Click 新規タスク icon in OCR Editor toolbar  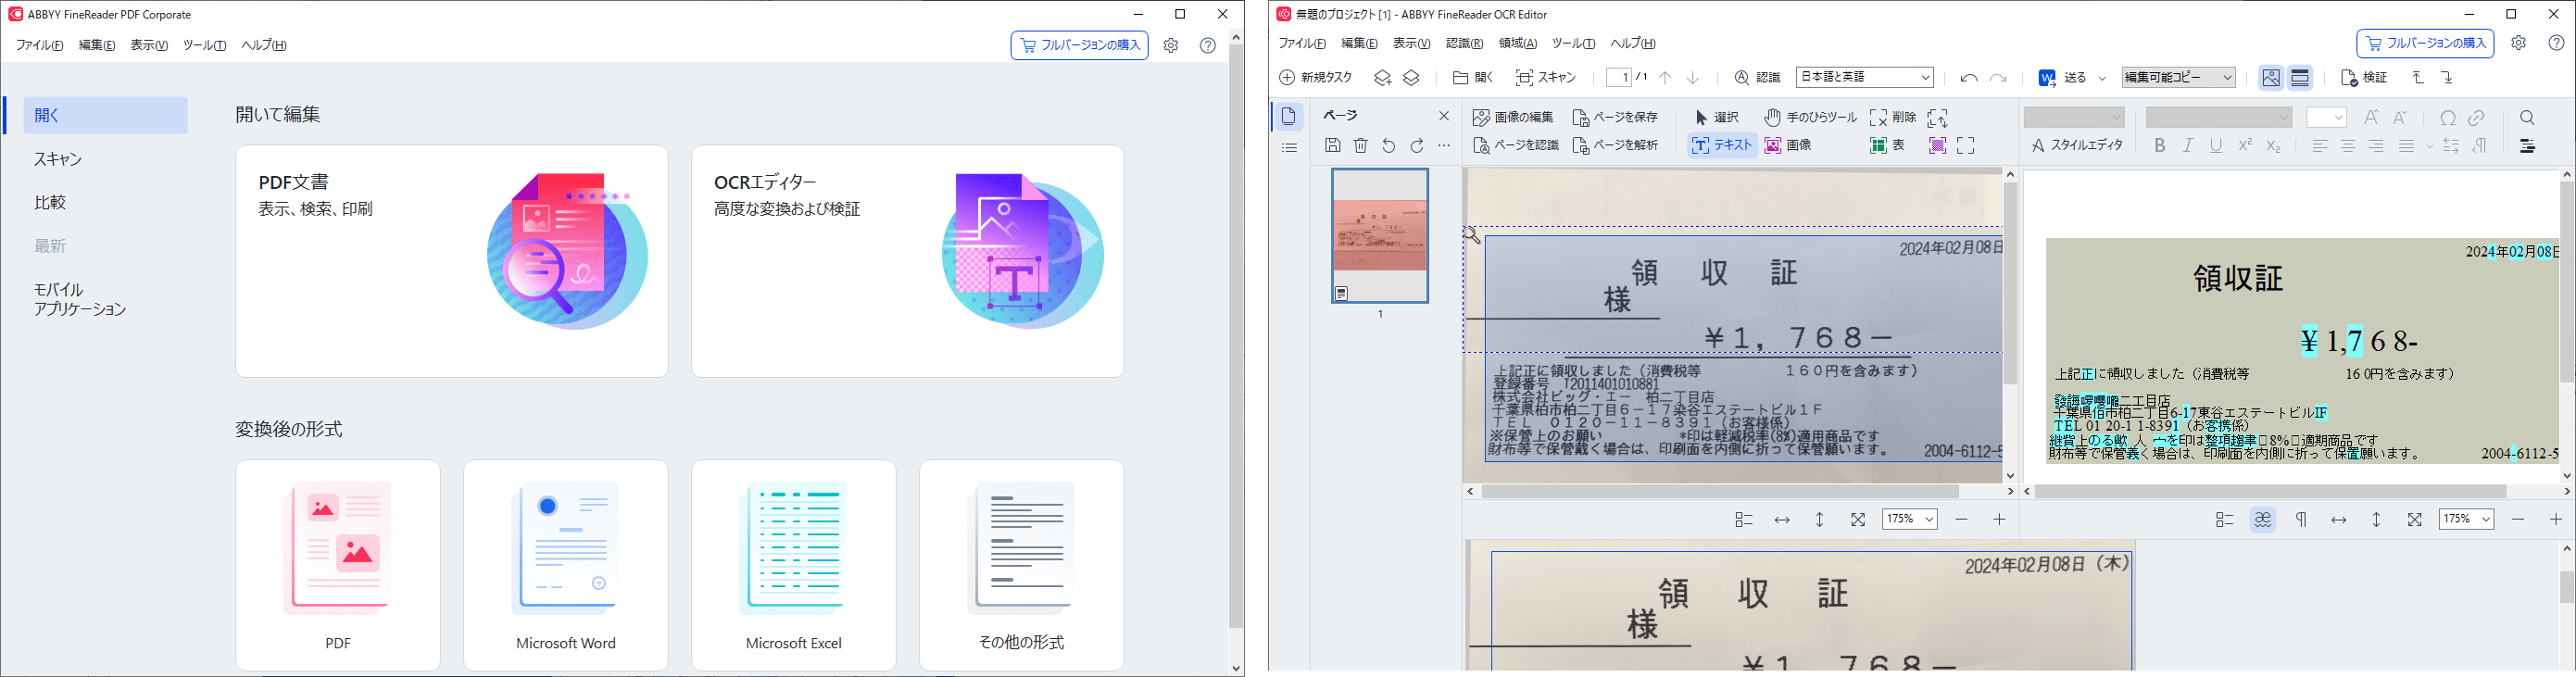1287,78
